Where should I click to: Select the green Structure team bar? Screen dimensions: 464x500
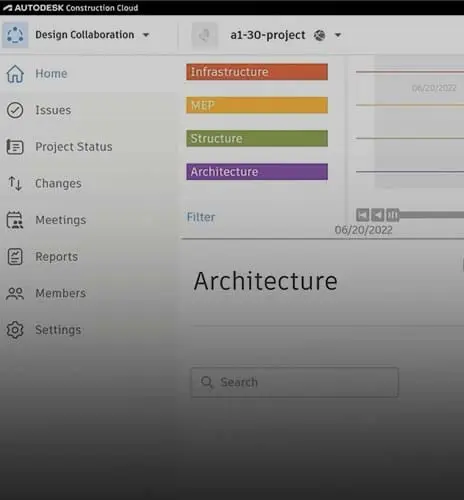tap(257, 138)
